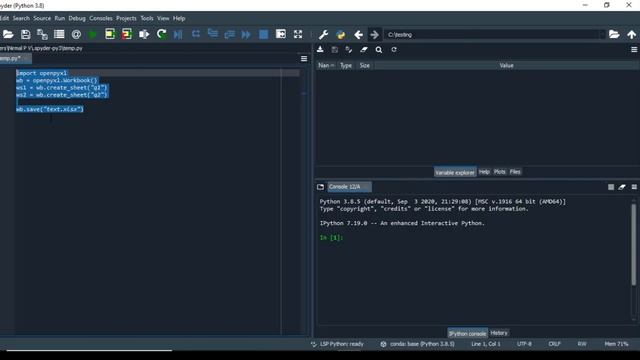Maximize the current pane
This screenshot has width=640, height=360.
(281, 34)
